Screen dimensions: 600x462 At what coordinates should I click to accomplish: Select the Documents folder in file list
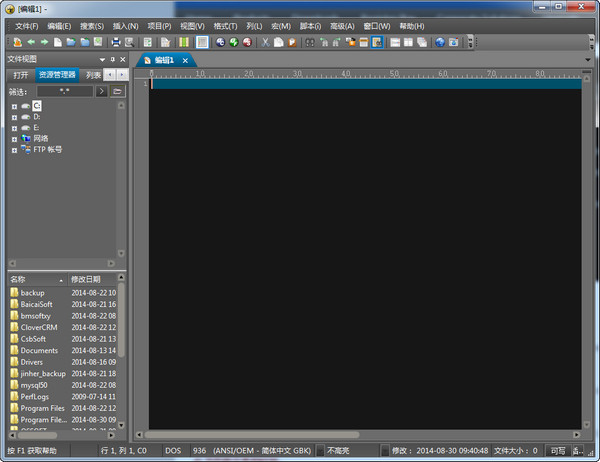pos(39,350)
